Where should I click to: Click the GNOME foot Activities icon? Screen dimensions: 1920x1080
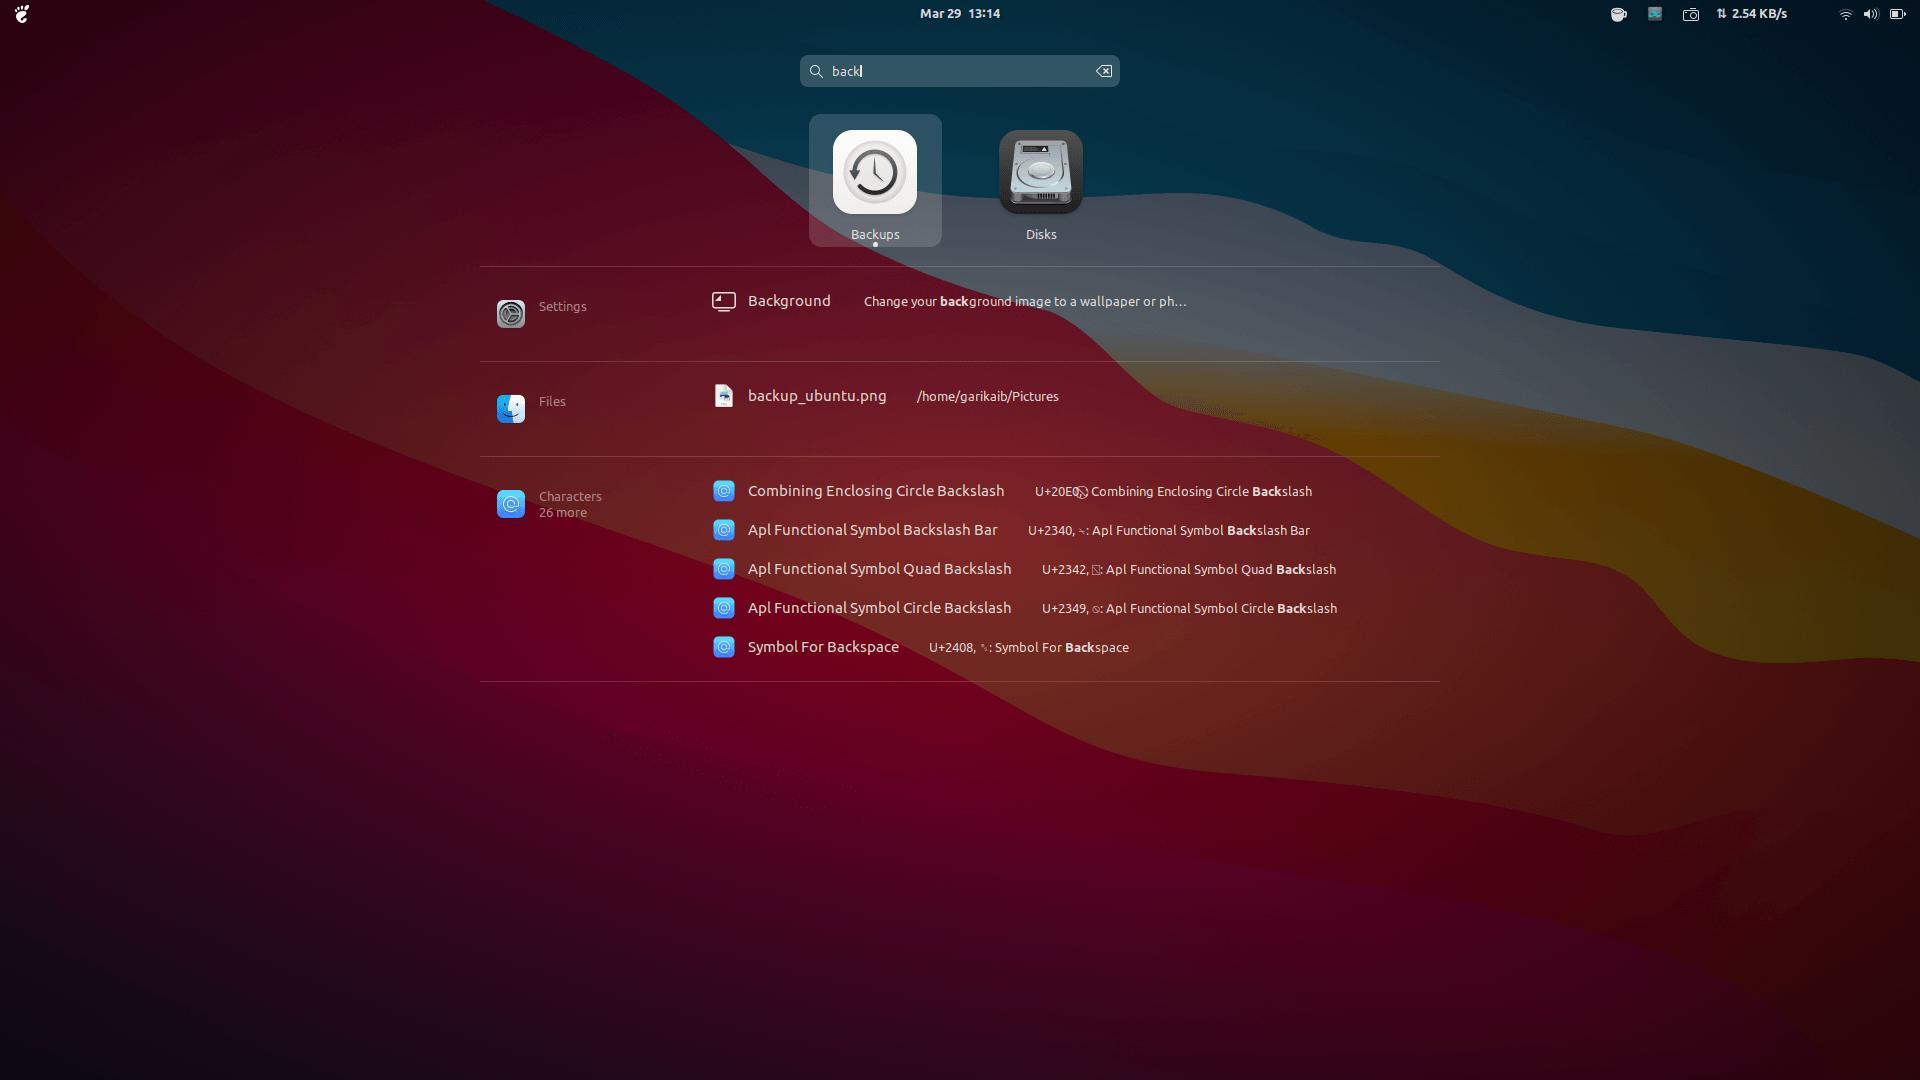click(22, 14)
